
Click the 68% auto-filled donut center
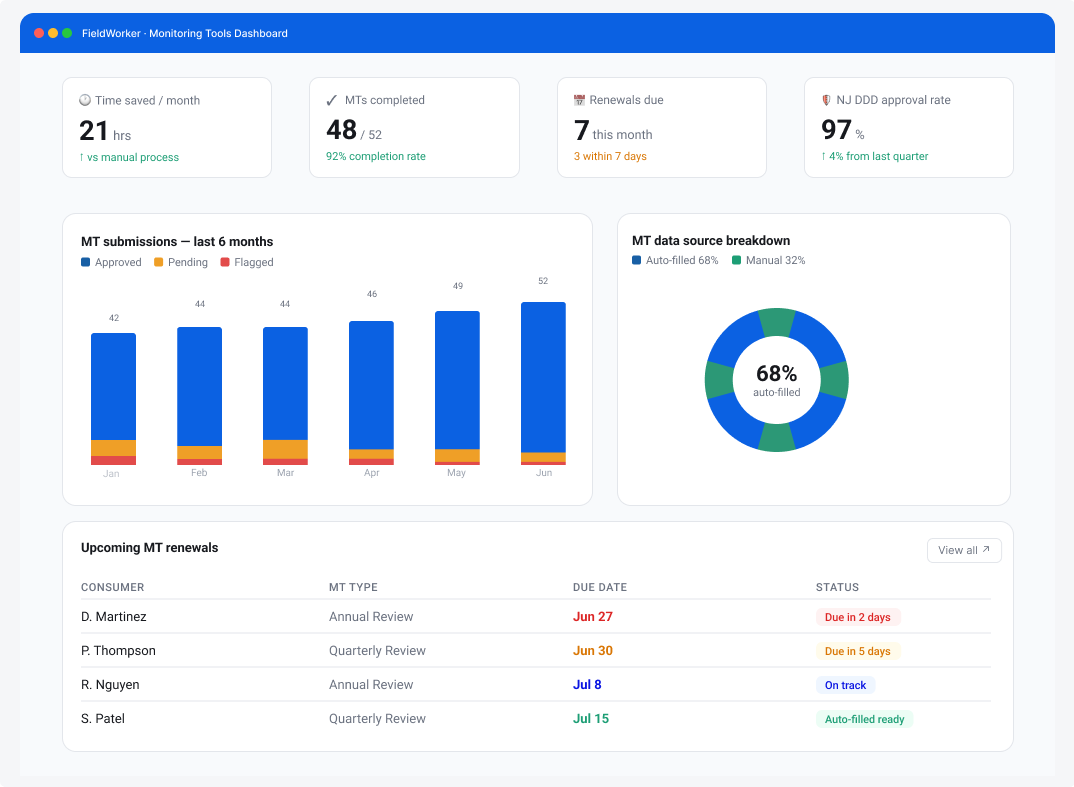777,380
